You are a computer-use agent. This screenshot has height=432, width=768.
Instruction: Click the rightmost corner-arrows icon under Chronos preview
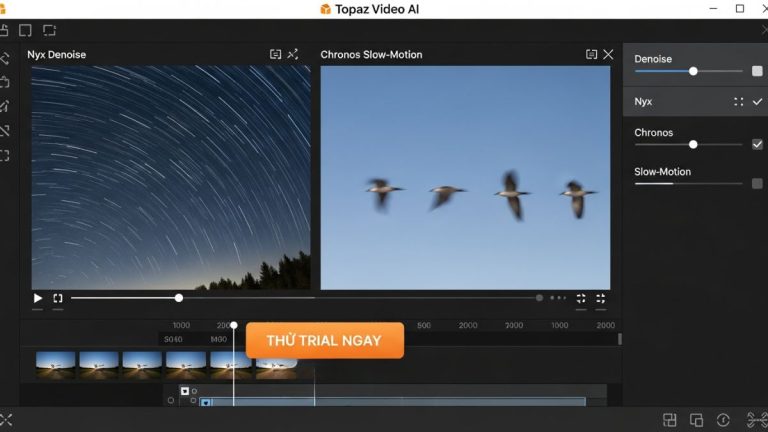pyautogui.click(x=601, y=298)
